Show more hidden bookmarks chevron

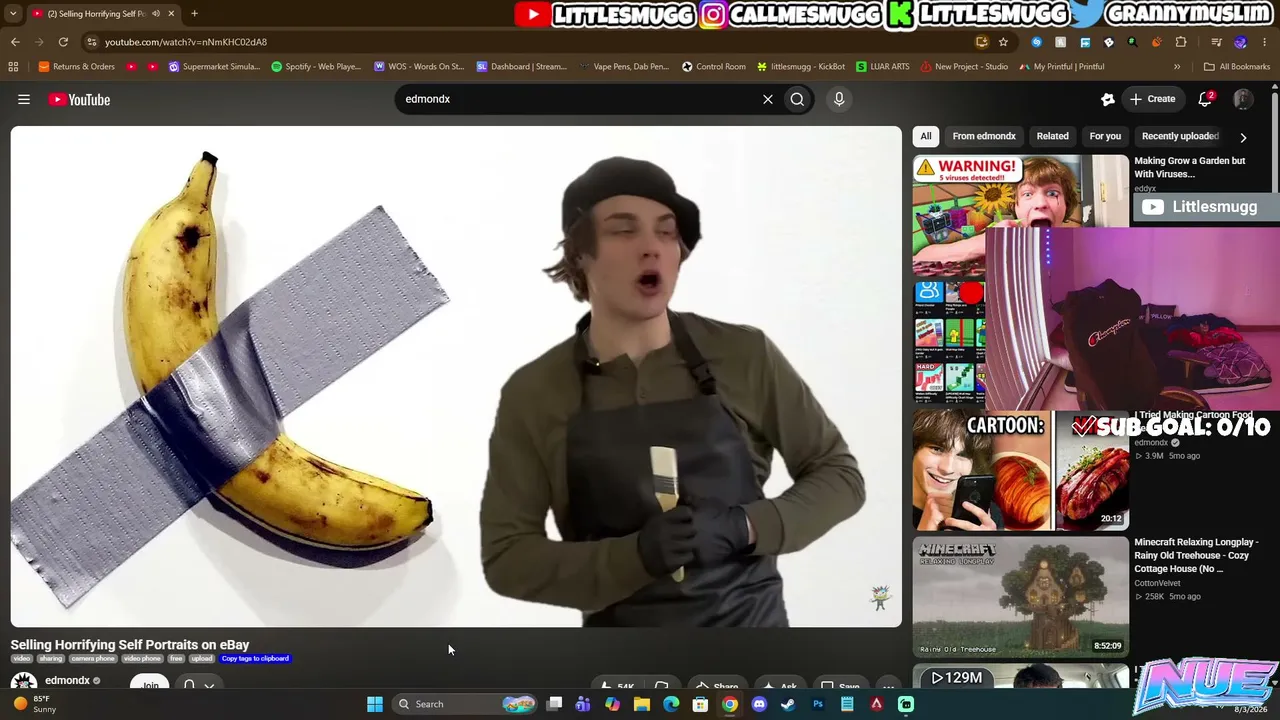[x=1177, y=67]
